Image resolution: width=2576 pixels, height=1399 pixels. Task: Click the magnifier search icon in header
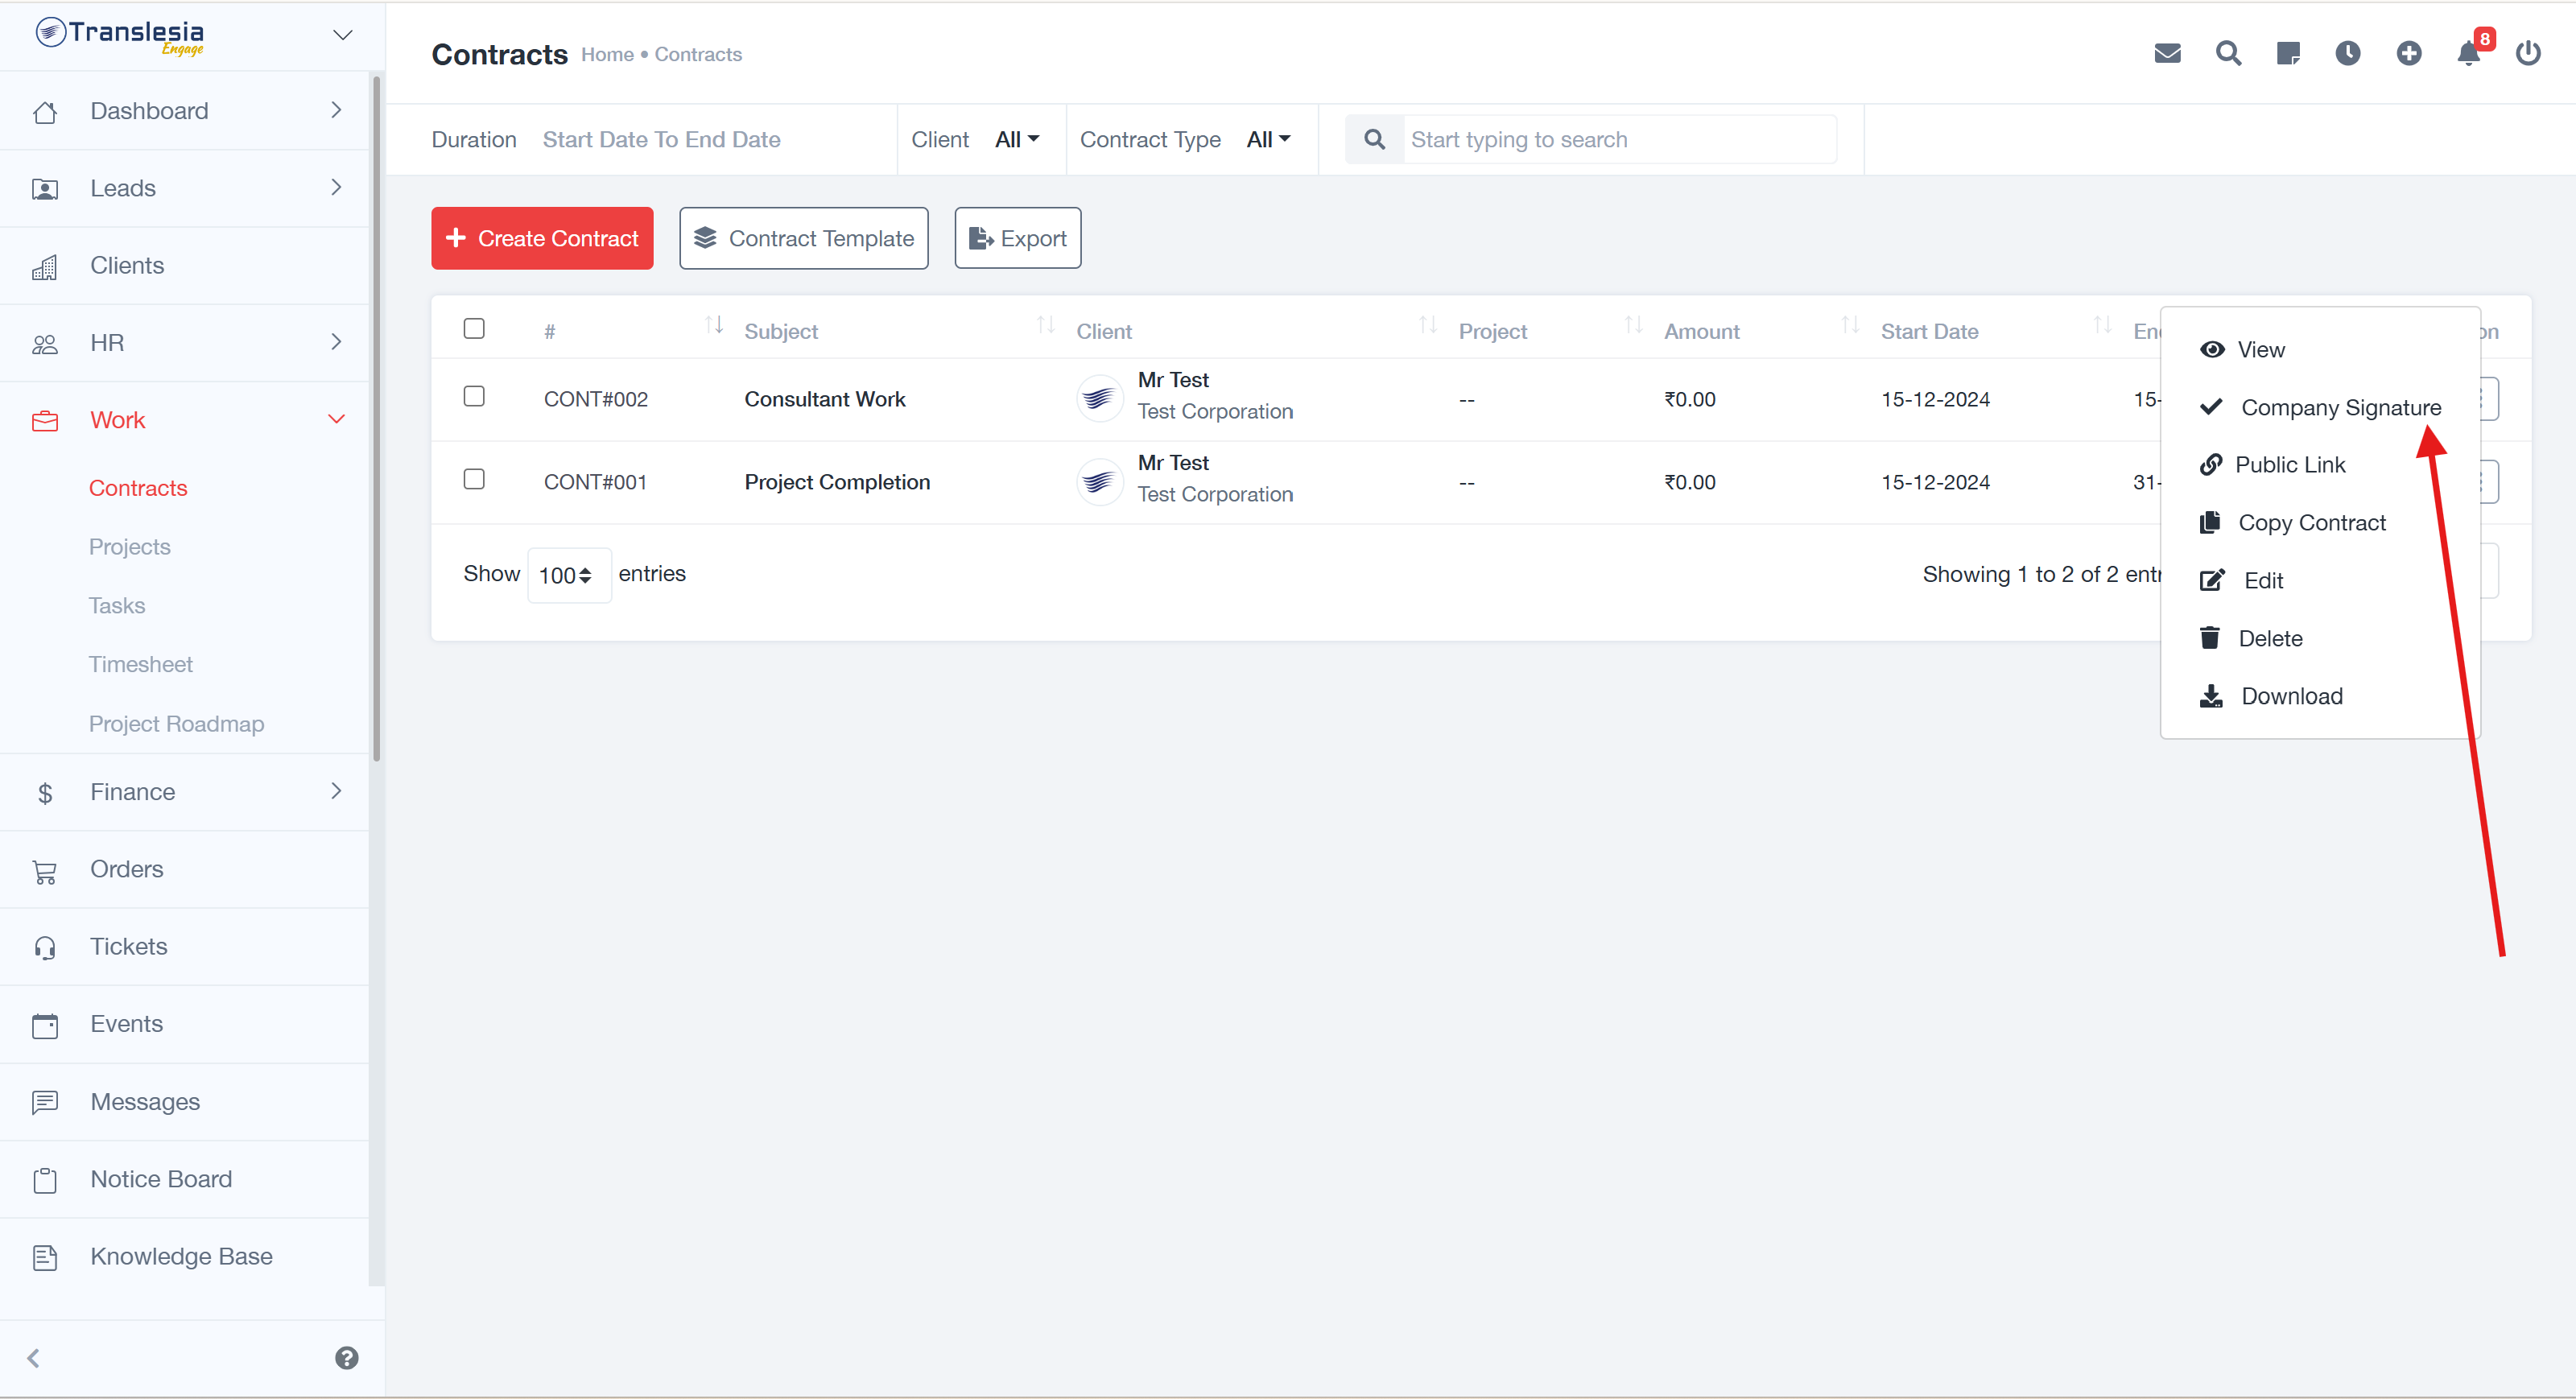pyautogui.click(x=2228, y=53)
